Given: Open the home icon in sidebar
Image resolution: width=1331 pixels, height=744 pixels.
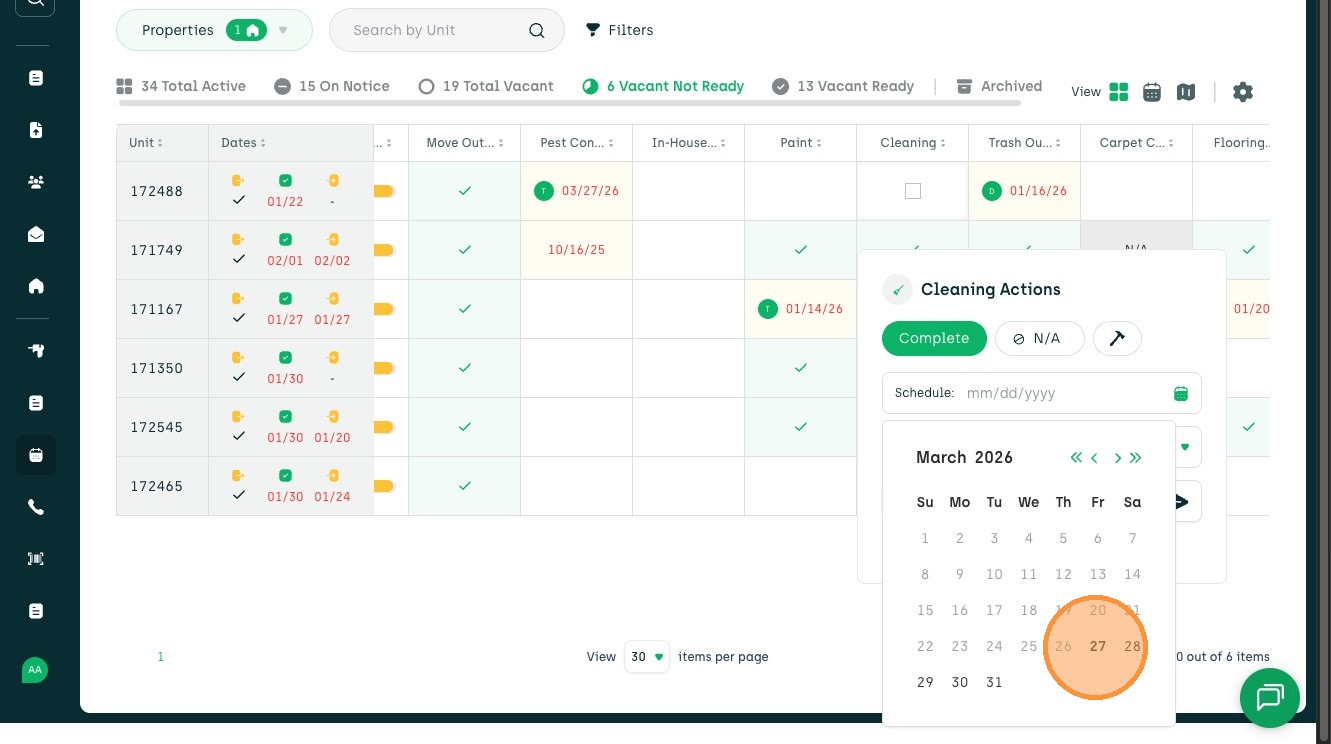Looking at the screenshot, I should click(x=36, y=286).
